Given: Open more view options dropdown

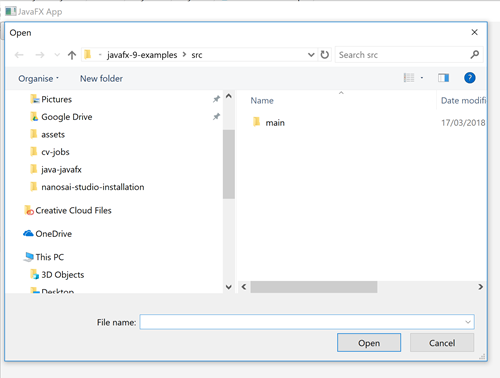Looking at the screenshot, I should tap(422, 78).
